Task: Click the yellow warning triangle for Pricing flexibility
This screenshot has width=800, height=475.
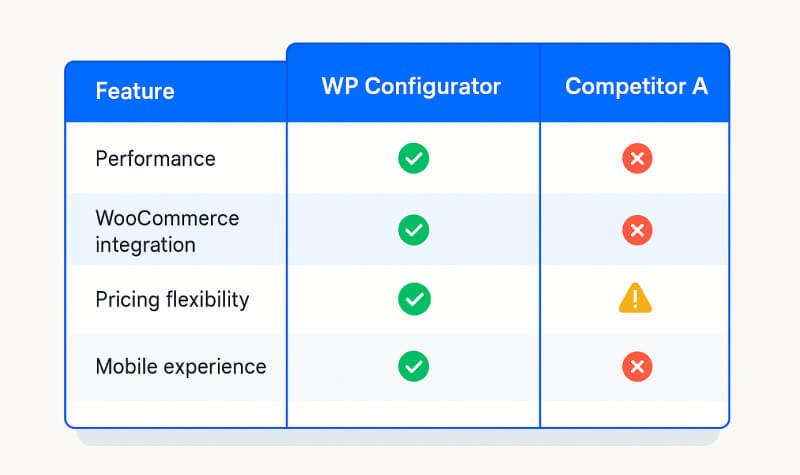Action: point(636,297)
